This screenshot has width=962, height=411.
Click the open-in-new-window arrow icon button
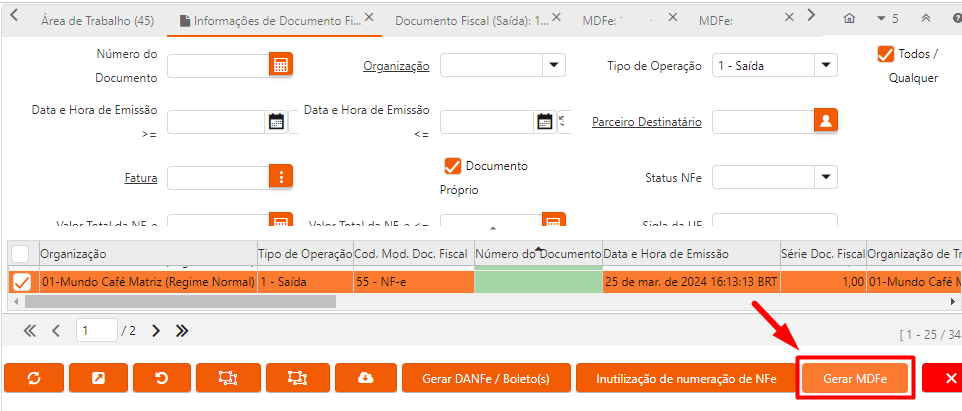pos(97,377)
